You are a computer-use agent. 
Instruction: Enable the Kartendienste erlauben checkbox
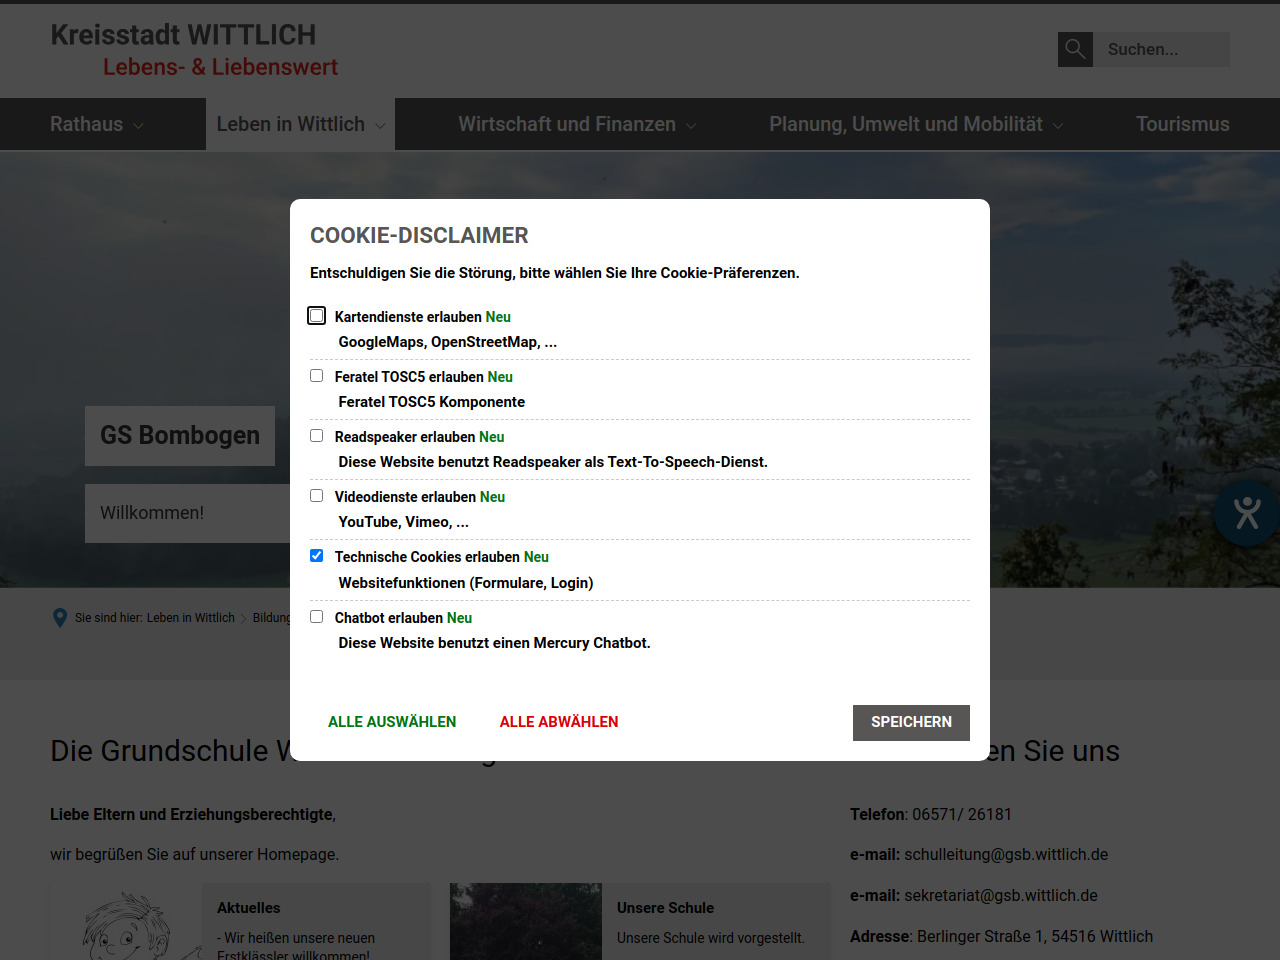(x=317, y=316)
